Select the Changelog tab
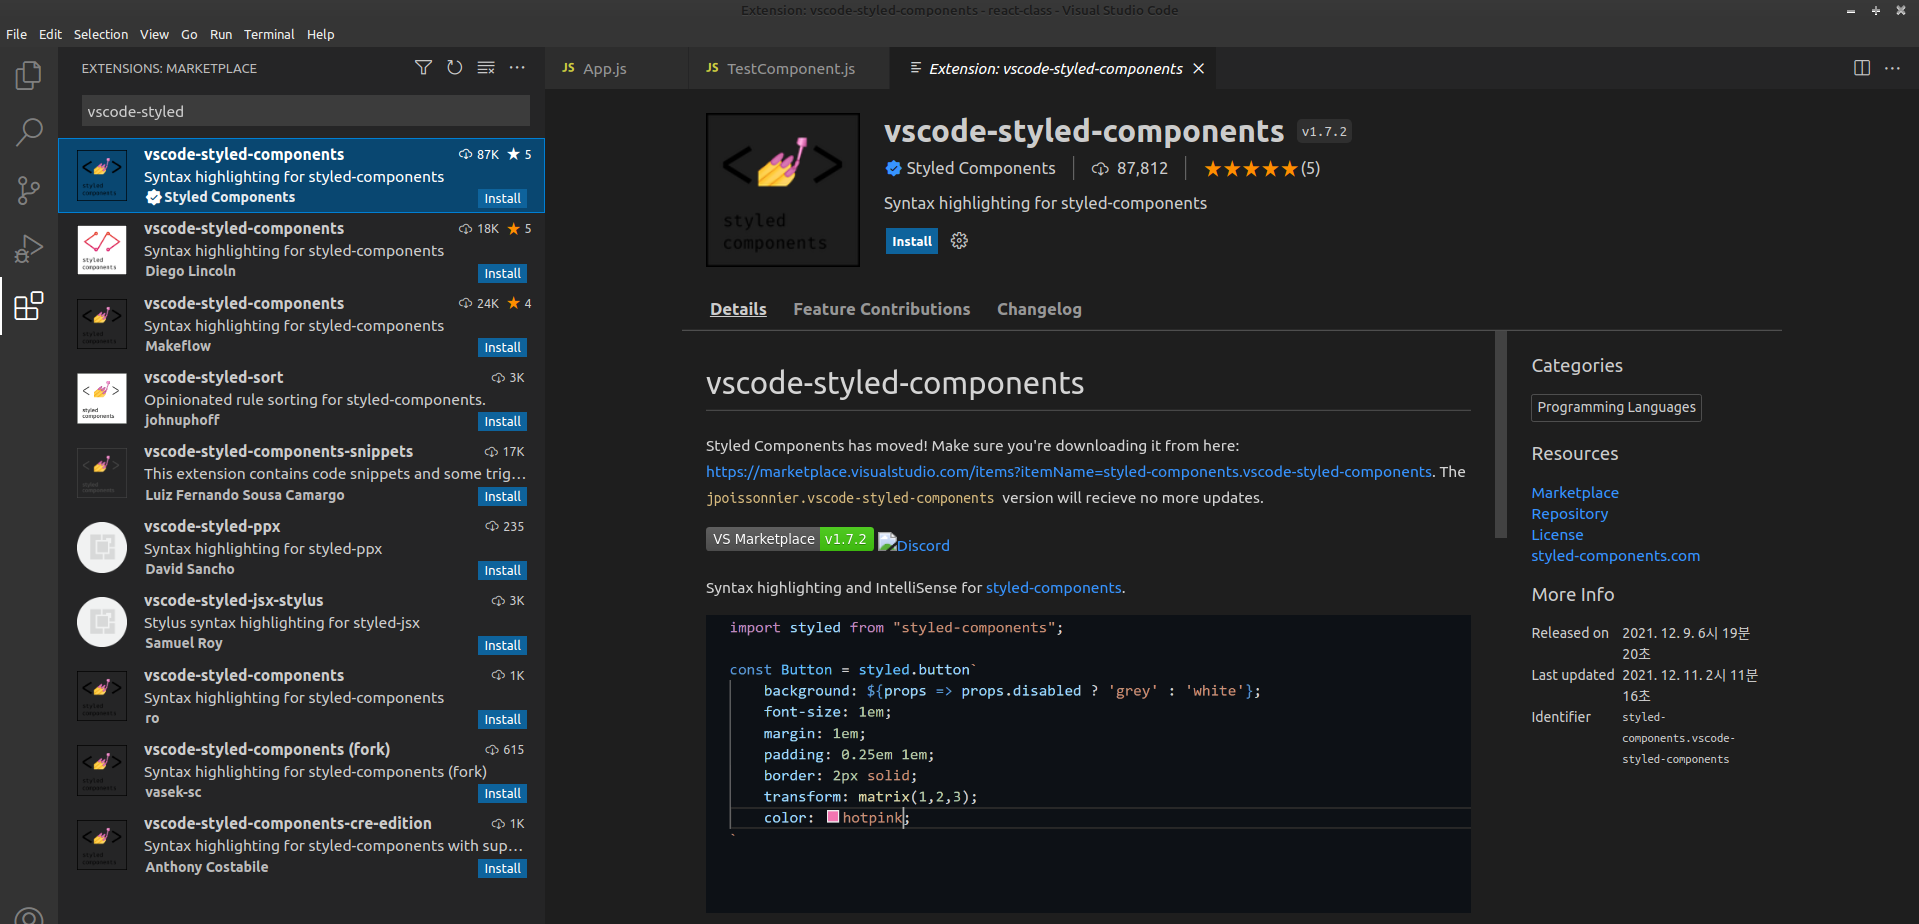 (x=1039, y=309)
